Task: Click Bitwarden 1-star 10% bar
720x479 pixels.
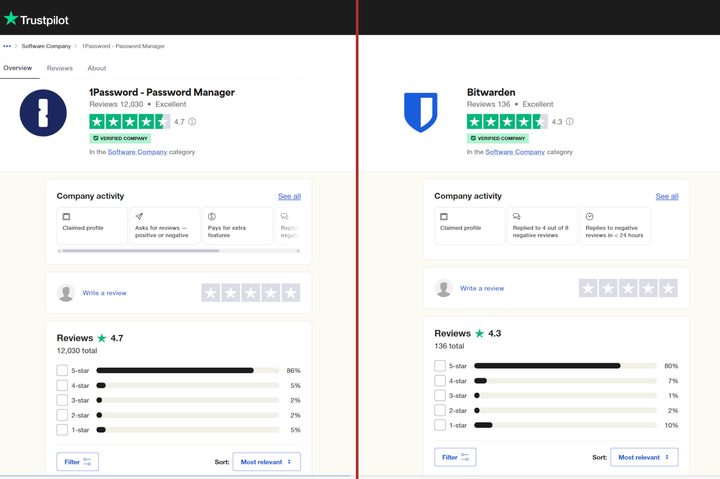Action: [x=565, y=425]
